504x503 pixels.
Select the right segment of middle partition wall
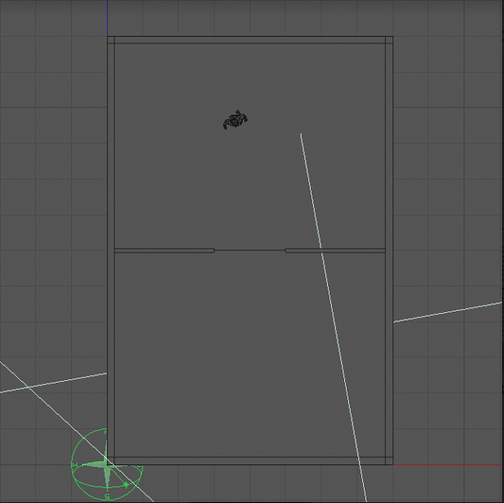pyautogui.click(x=335, y=250)
